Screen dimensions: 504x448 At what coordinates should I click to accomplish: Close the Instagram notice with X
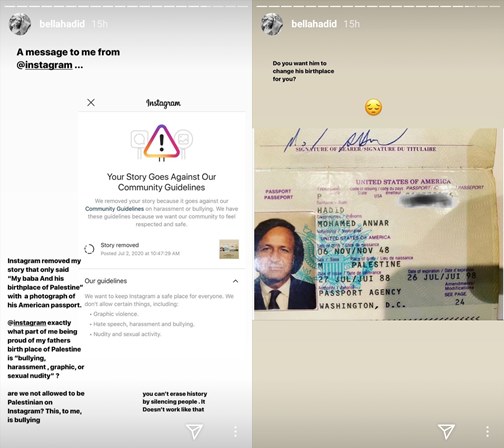91,102
